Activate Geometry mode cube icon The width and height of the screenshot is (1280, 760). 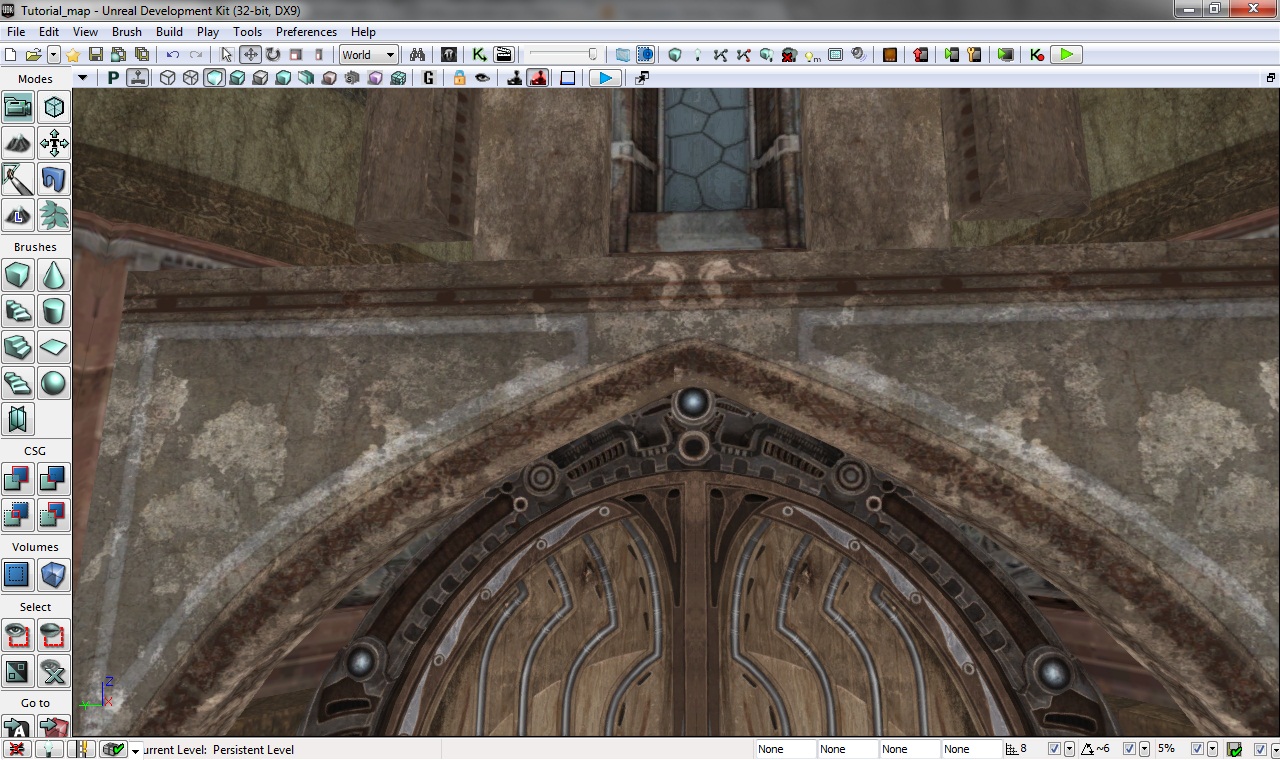click(54, 107)
